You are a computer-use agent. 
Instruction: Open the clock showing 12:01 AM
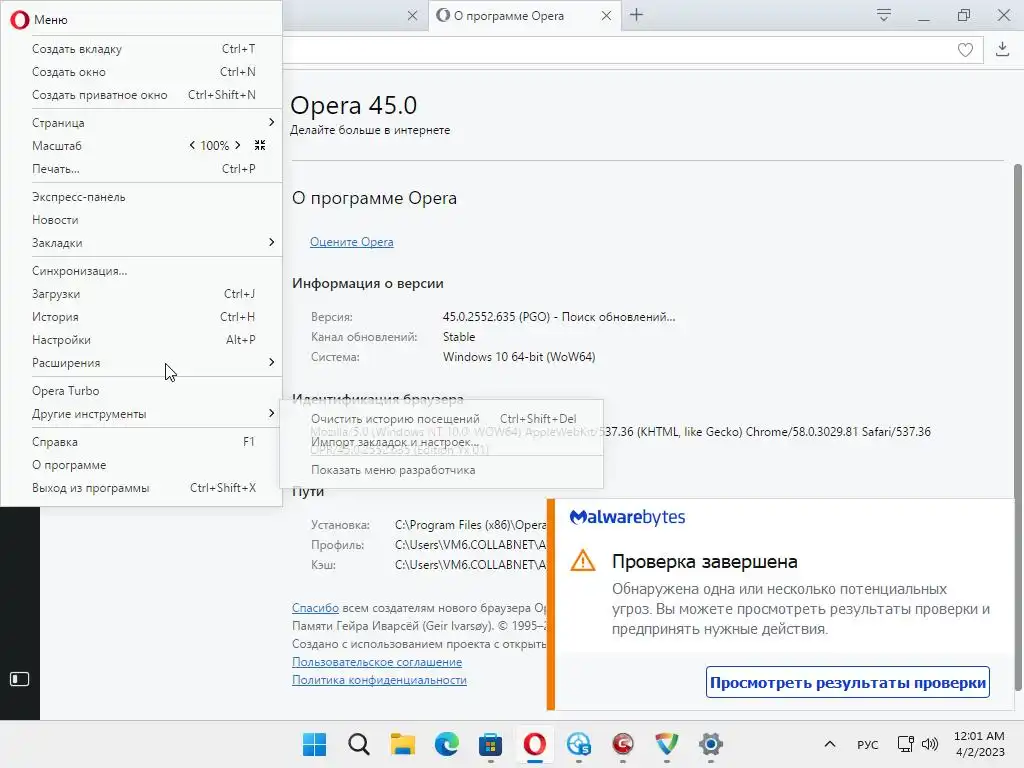(979, 736)
